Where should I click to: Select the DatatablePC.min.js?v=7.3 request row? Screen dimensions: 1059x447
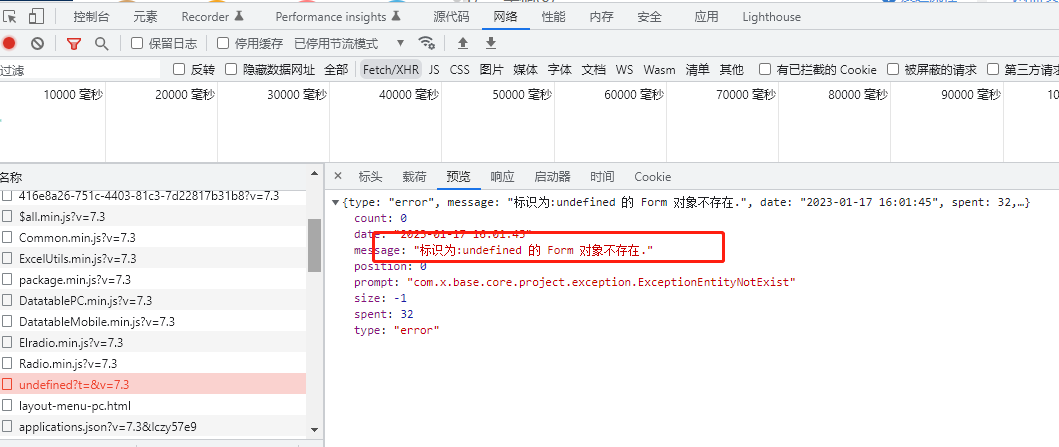click(153, 300)
